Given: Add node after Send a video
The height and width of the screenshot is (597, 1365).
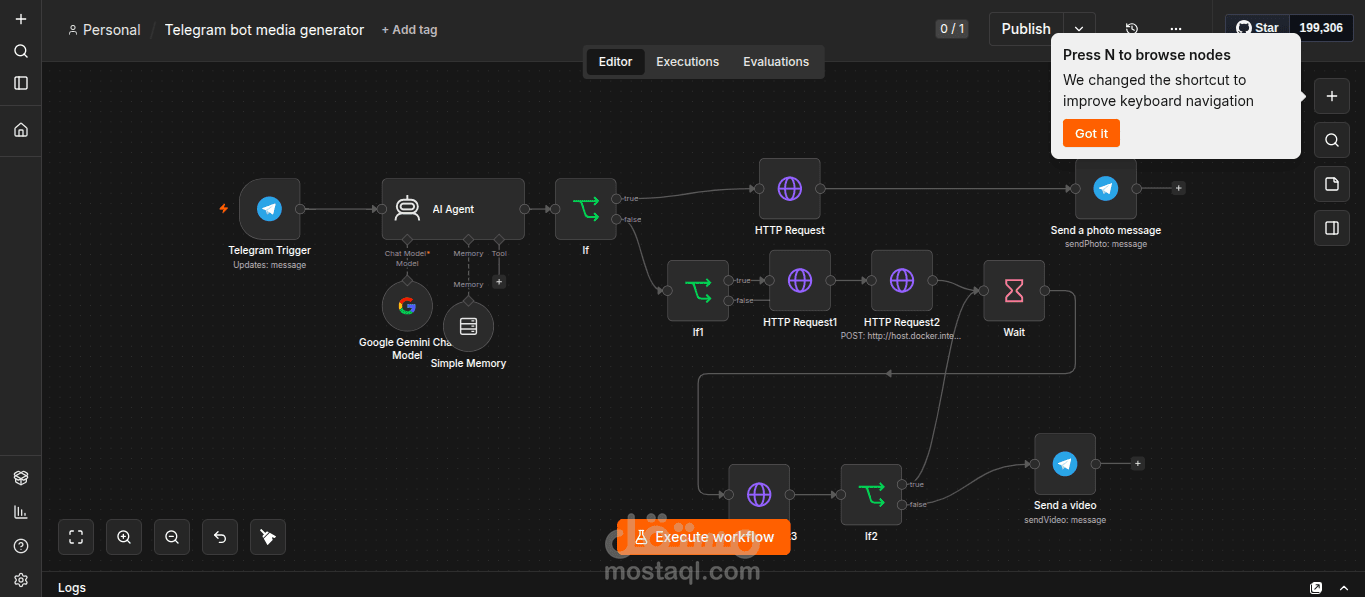Looking at the screenshot, I should tap(1137, 464).
